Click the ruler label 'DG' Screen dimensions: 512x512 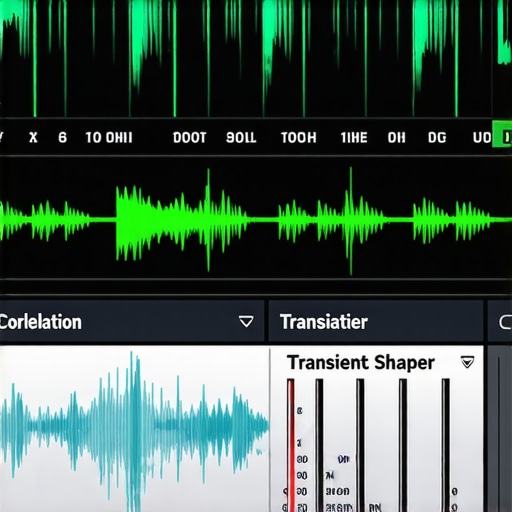[437, 138]
